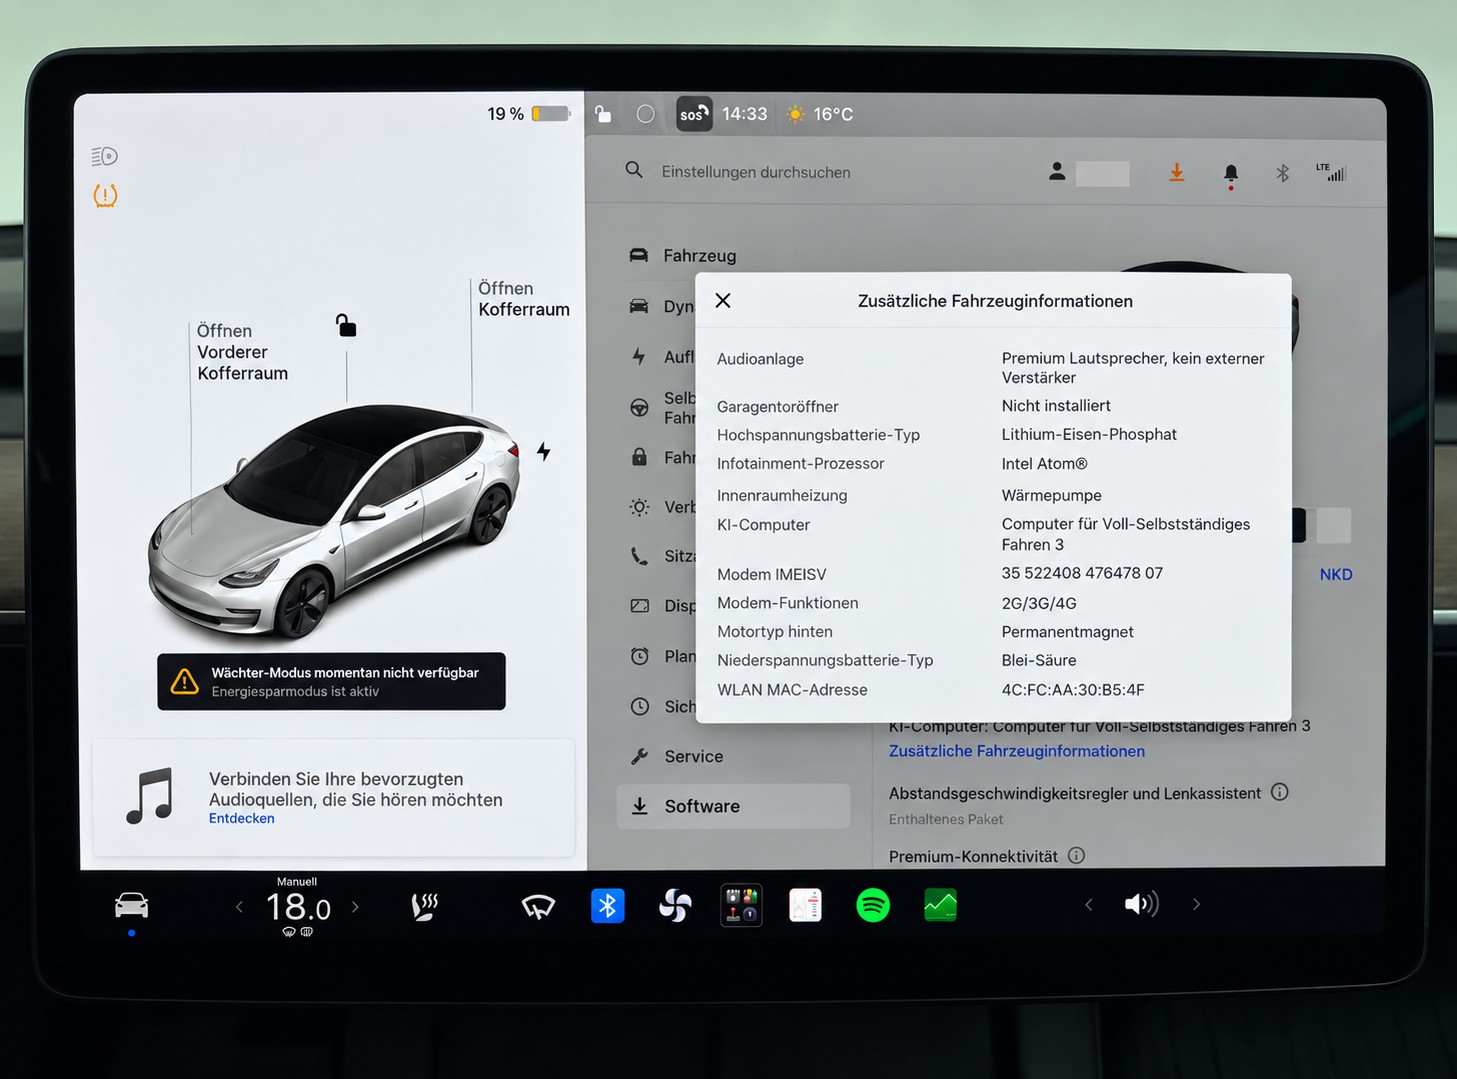Open the driver profile icon

click(x=1057, y=172)
